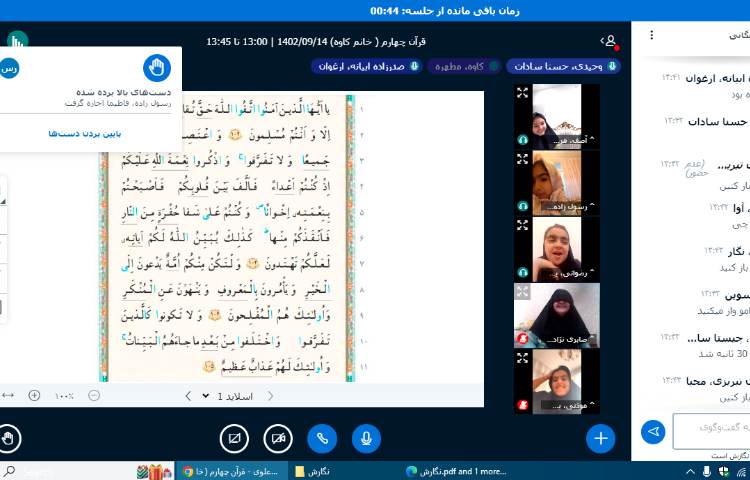
Task: Open the 'نگارش' folder in taskbar
Action: coord(312,471)
